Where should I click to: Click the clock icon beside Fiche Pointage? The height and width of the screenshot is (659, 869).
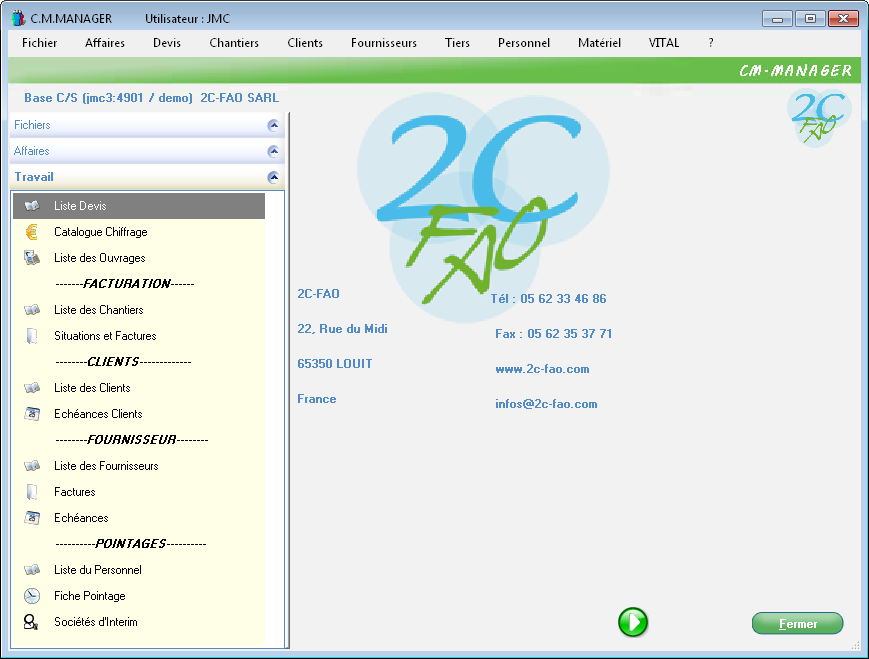pos(32,596)
